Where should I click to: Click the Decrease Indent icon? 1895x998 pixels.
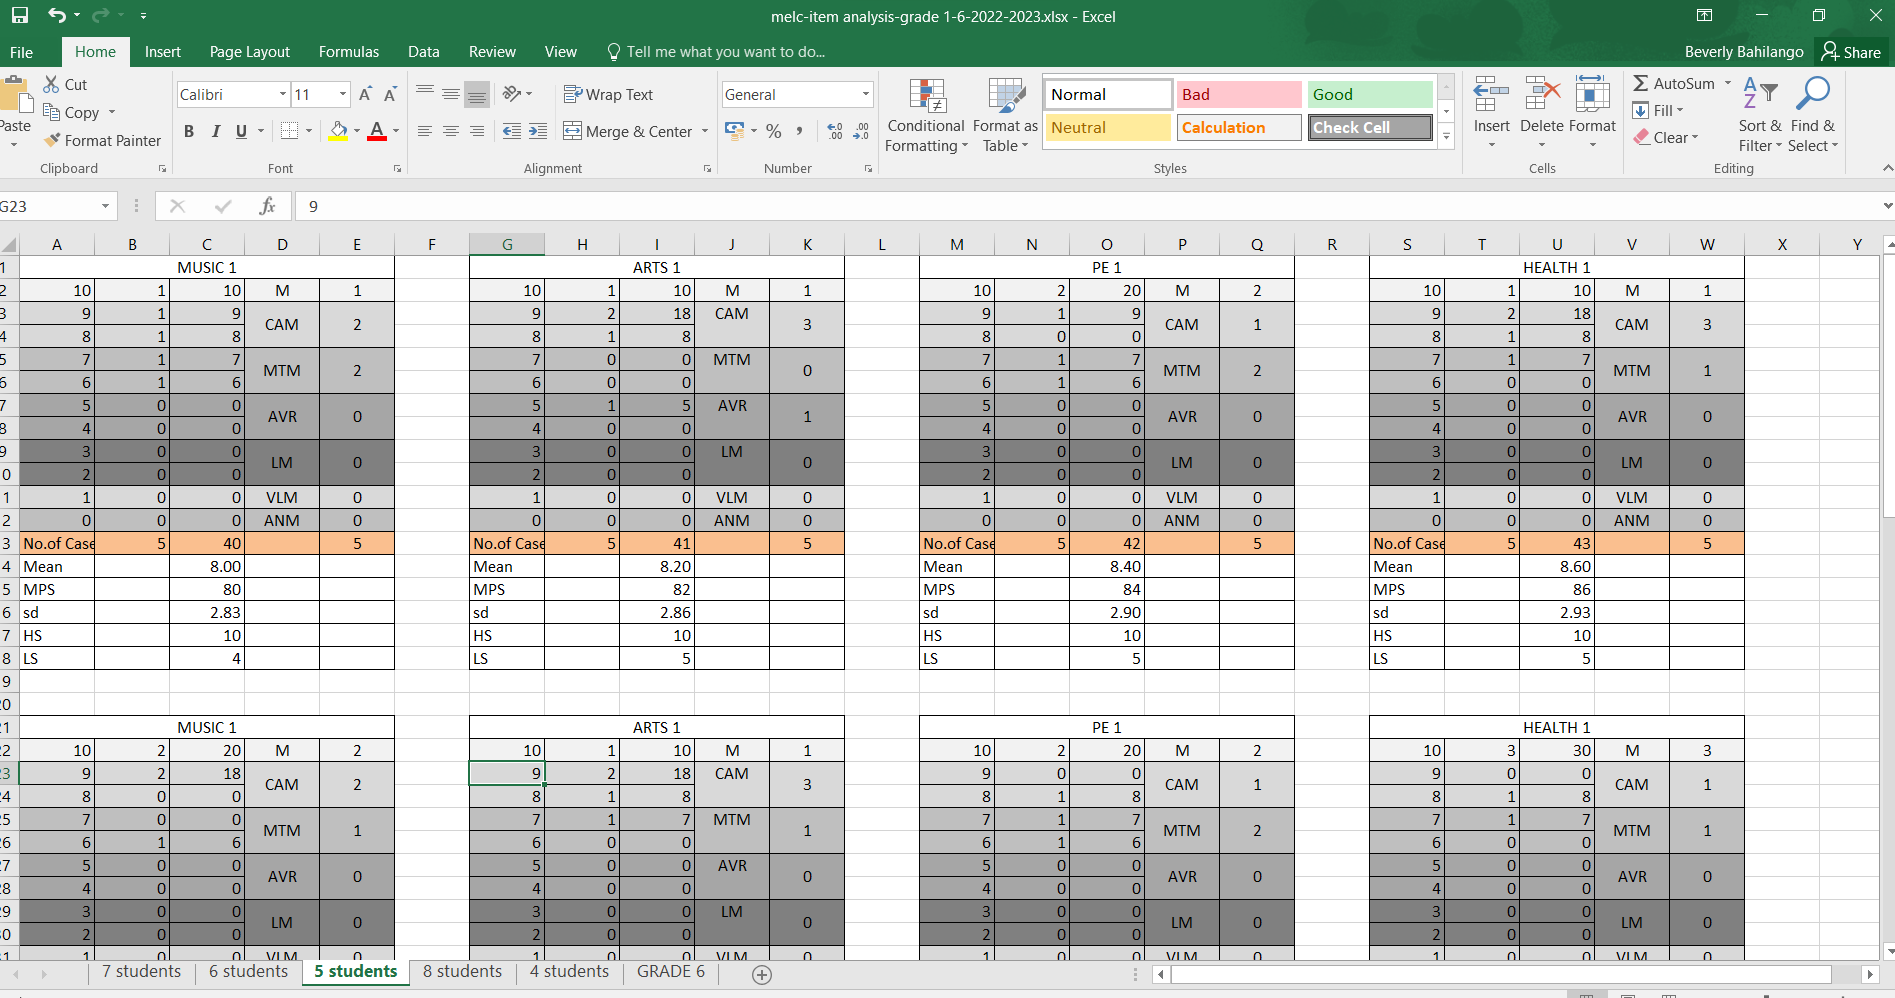(x=512, y=131)
